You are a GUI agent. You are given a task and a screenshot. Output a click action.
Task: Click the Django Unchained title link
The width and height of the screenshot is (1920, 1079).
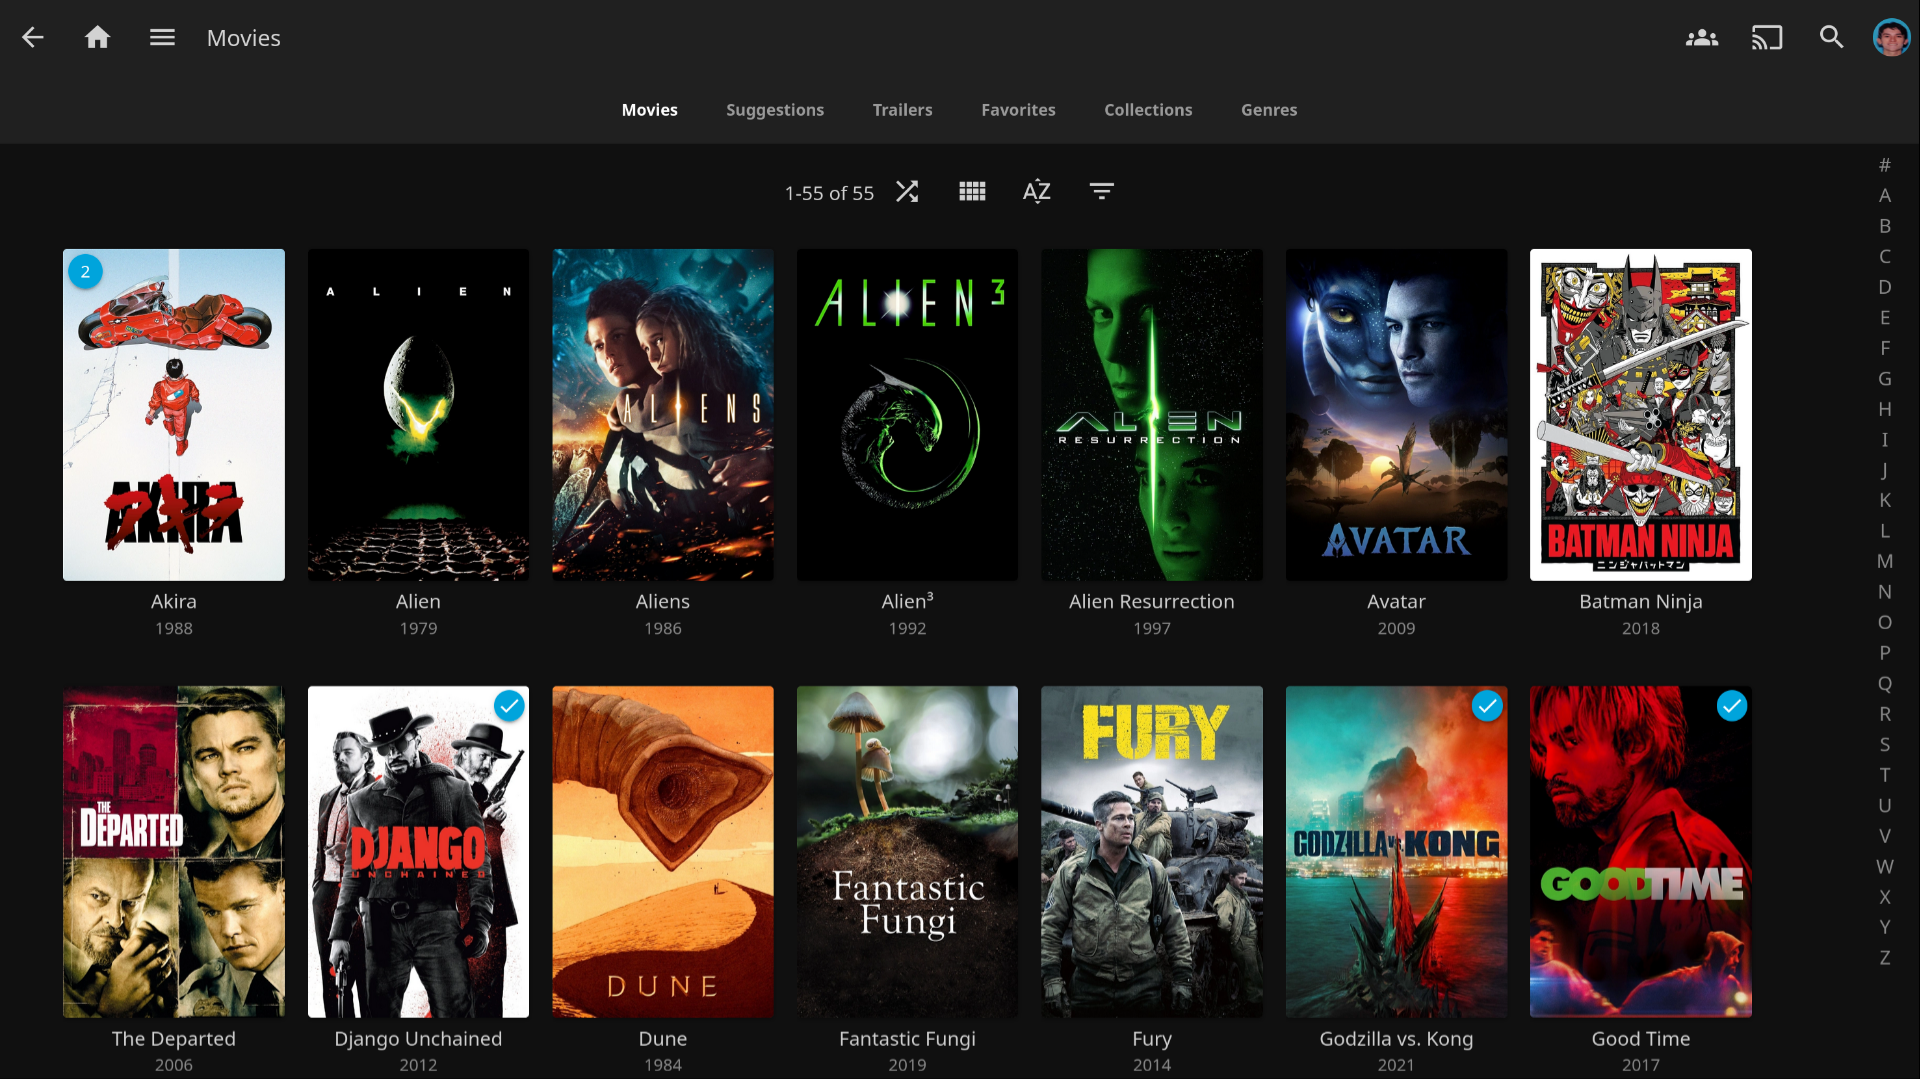[418, 1039]
